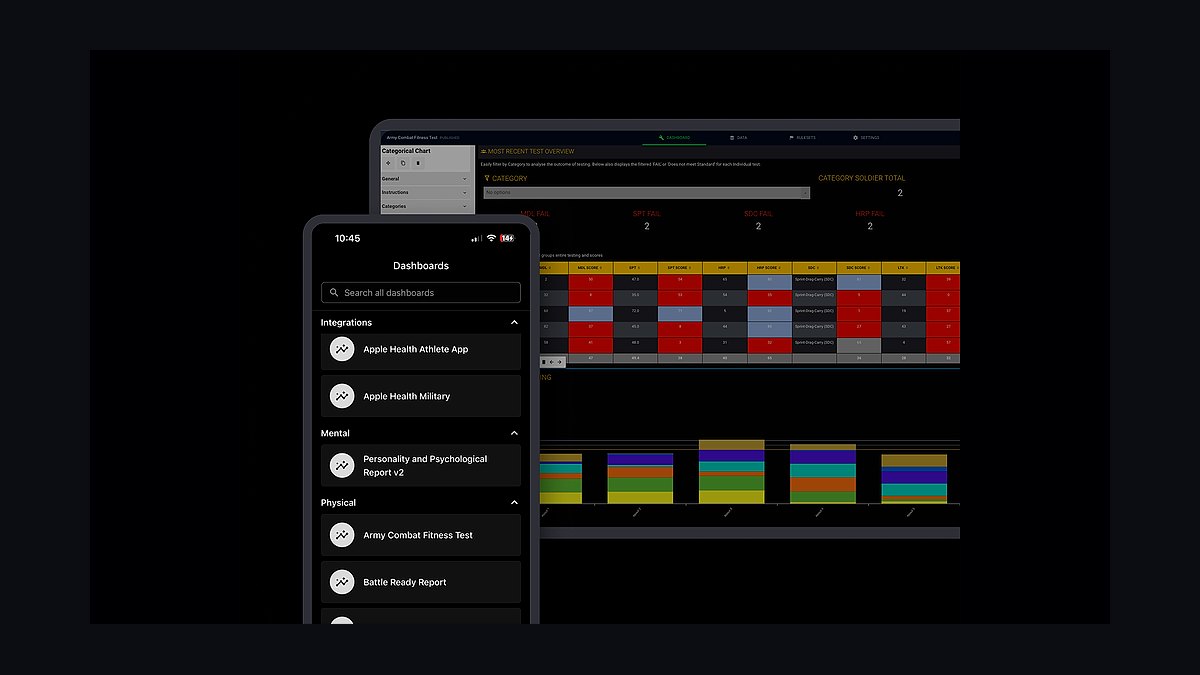Open Battle Ready Report dashboard
The width and height of the screenshot is (1200, 675).
coord(421,582)
